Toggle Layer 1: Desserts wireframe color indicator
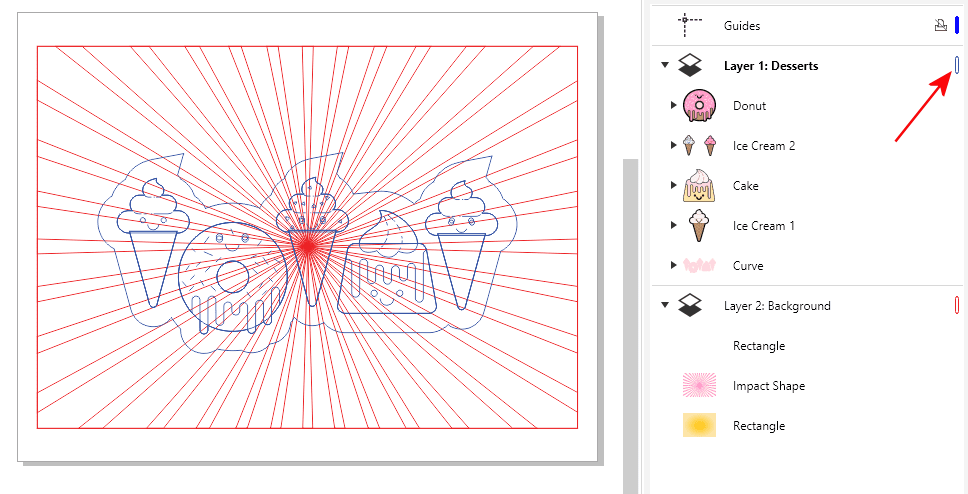 pyautogui.click(x=957, y=66)
